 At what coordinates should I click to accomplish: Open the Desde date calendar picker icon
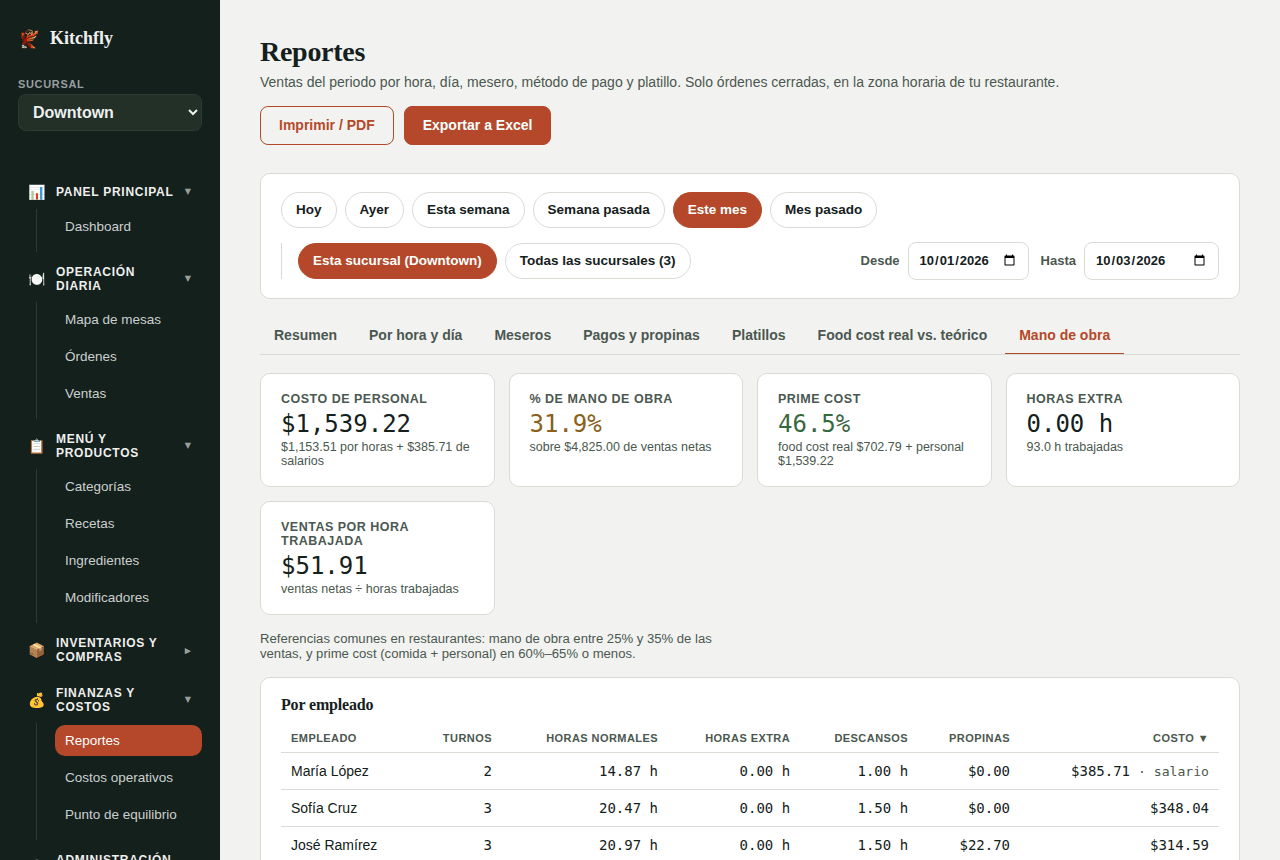1009,260
